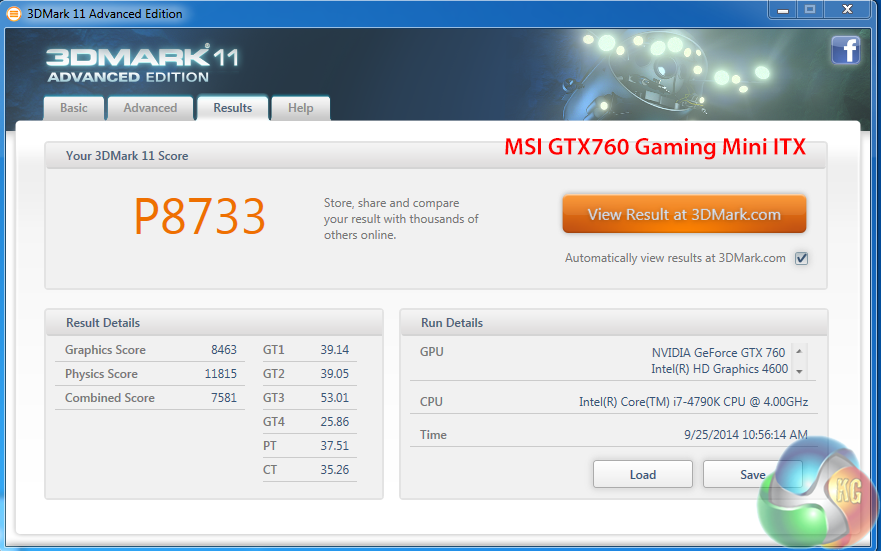Click the Your 3DMark 11 Score header
Viewport: 881px width, 551px height.
[x=127, y=156]
